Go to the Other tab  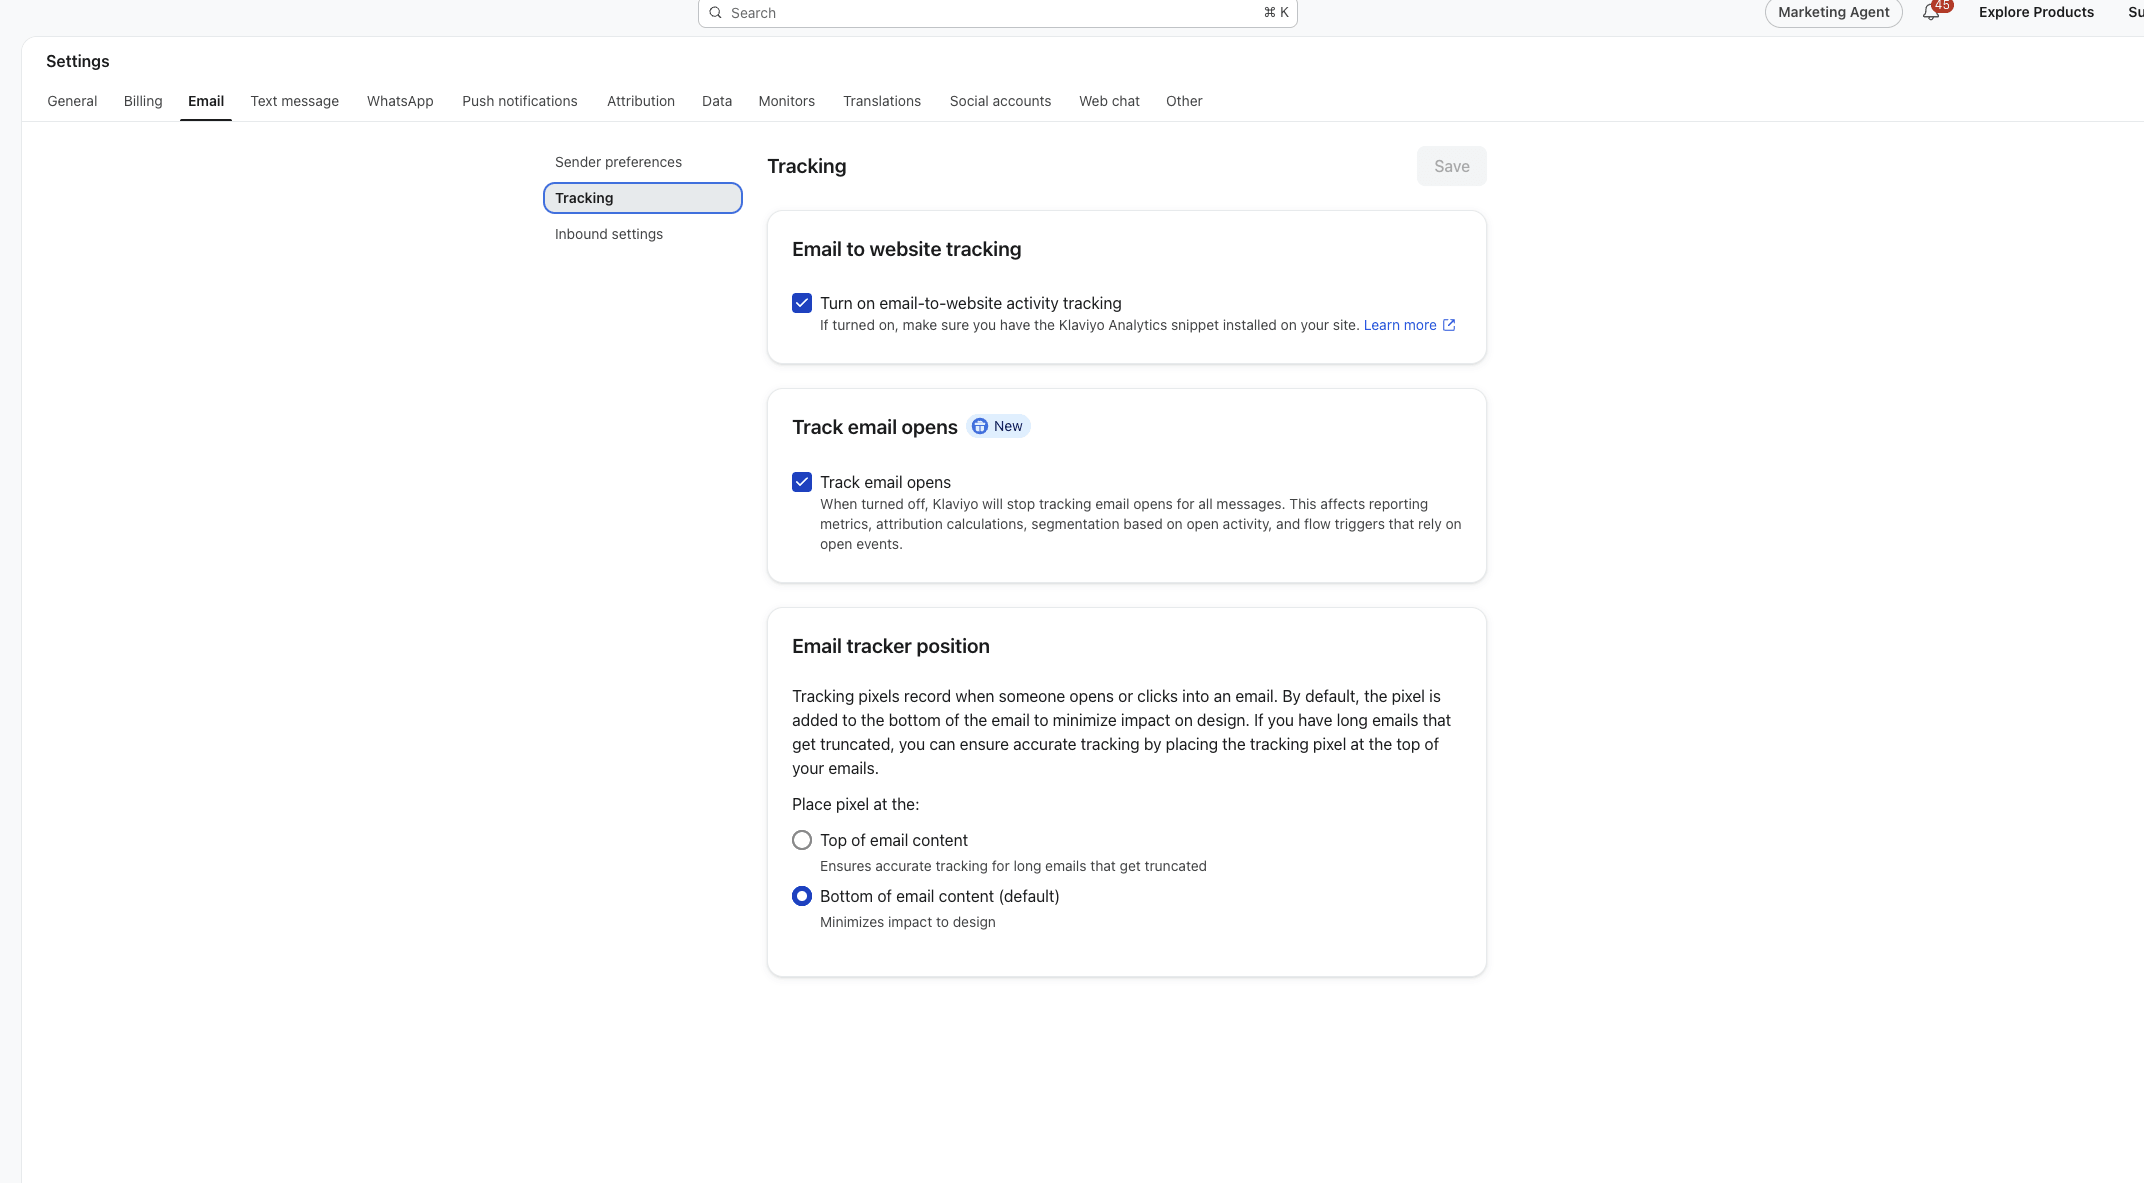point(1184,101)
